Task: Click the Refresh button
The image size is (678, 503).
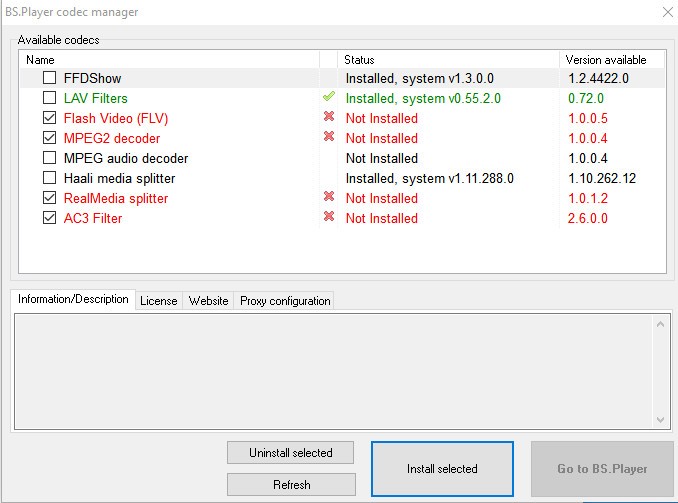Action: [x=291, y=484]
